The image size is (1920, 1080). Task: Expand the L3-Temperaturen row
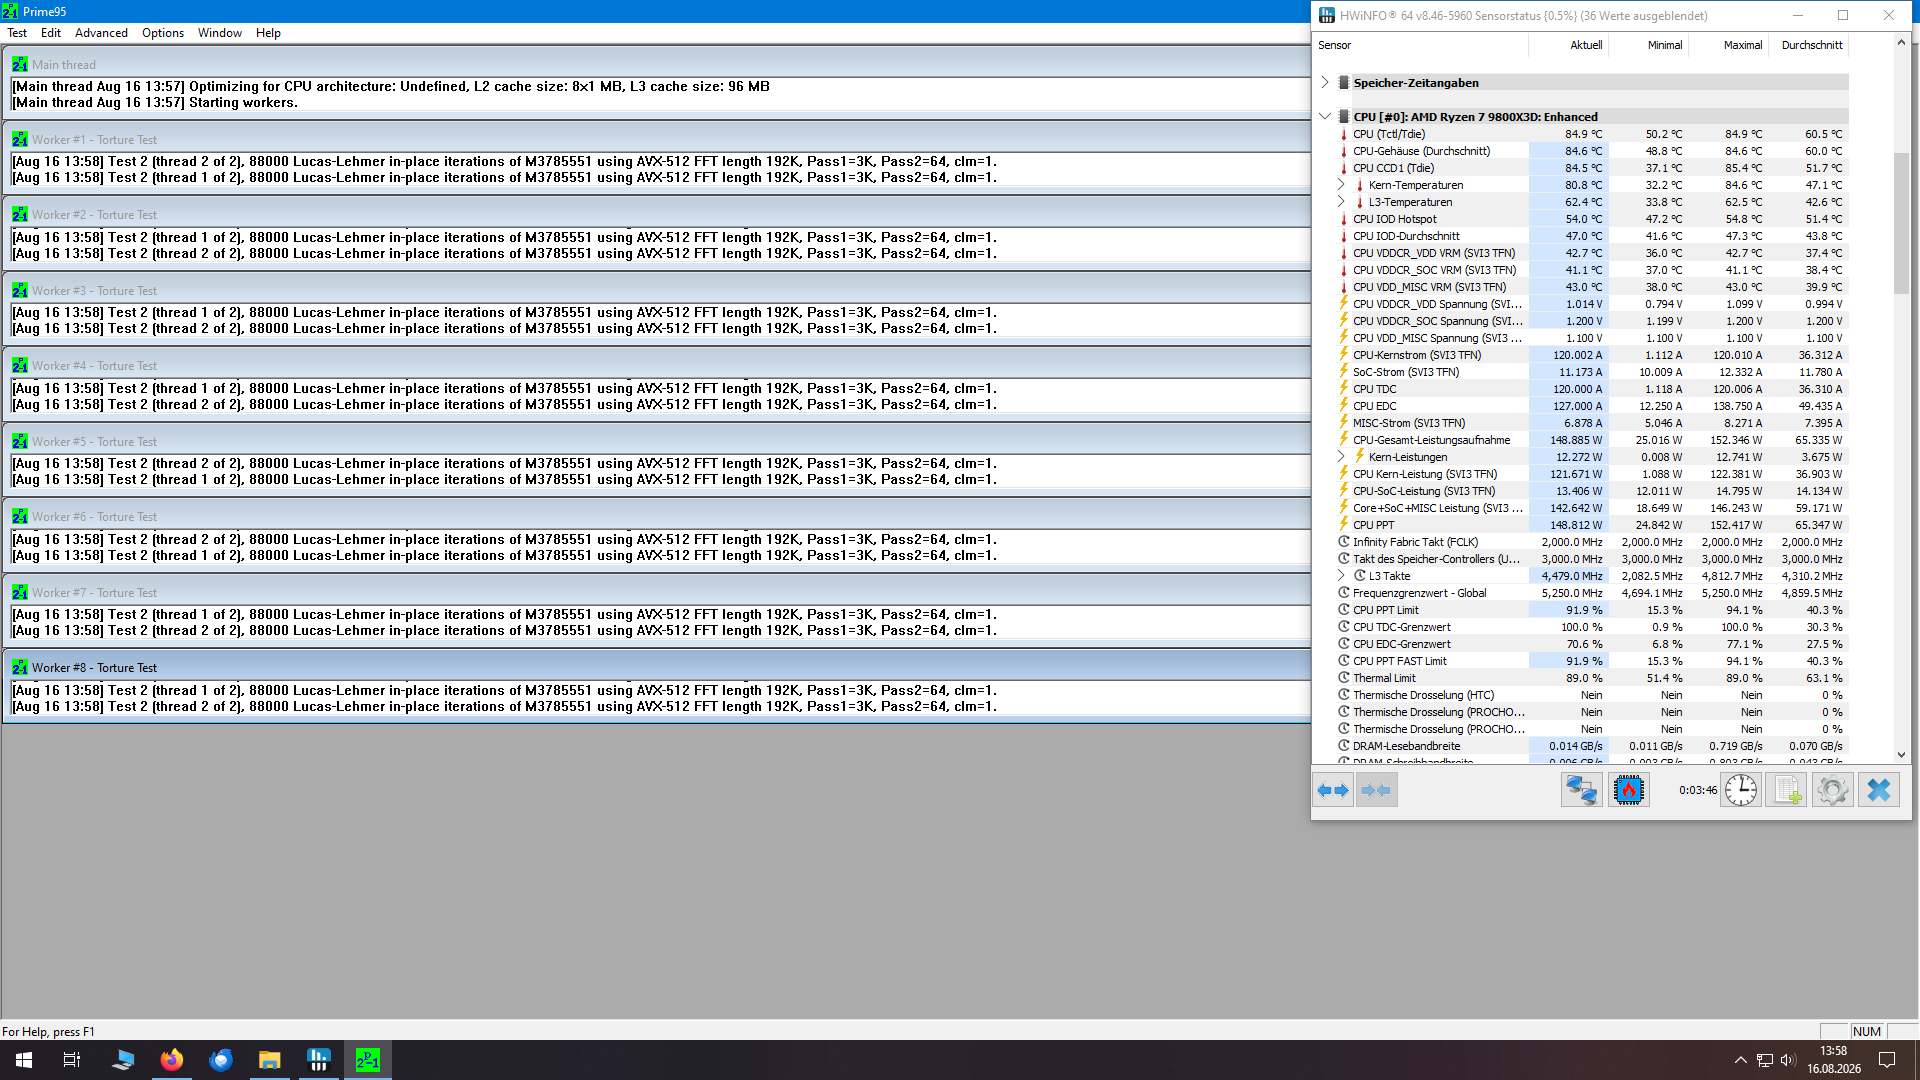click(x=1341, y=201)
